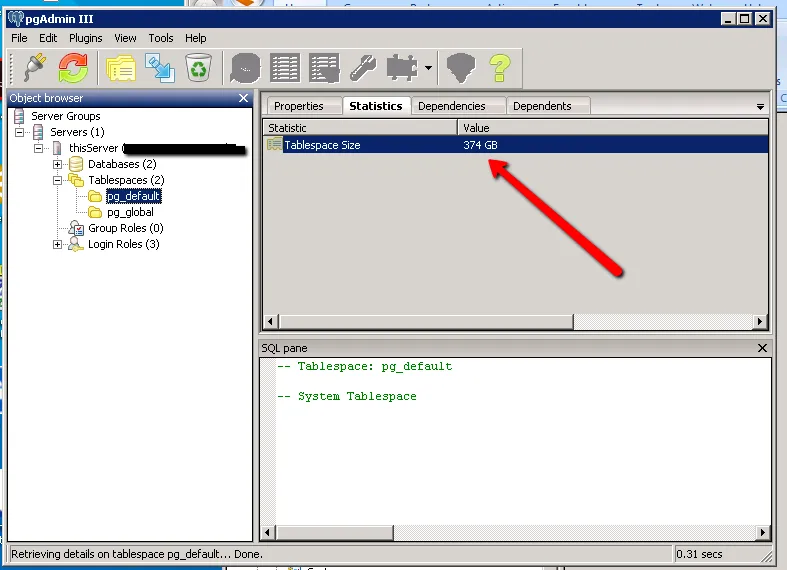Select Group Roles (0) label

(x=126, y=228)
